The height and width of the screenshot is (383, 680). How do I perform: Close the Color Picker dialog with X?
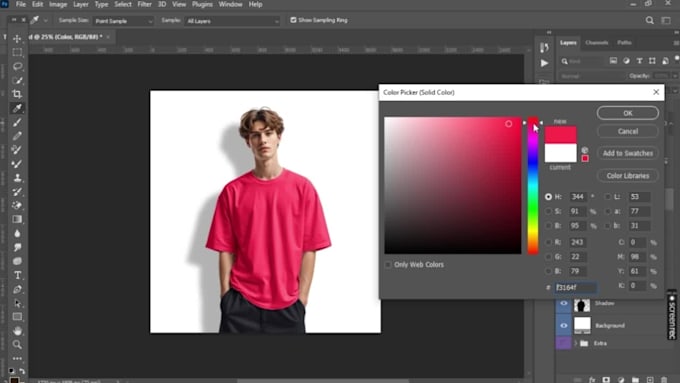tap(656, 92)
